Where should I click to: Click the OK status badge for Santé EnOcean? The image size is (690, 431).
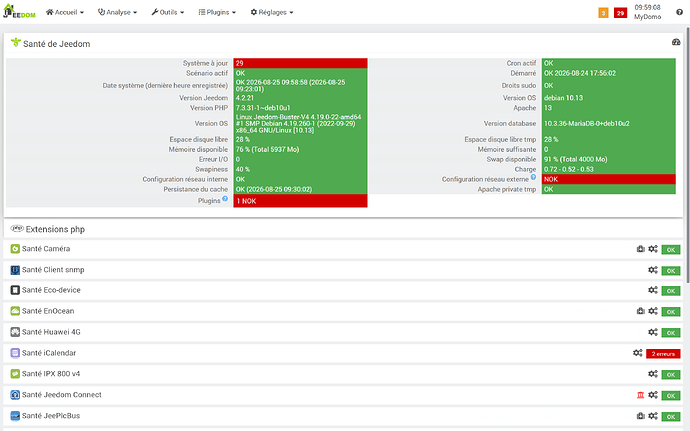[x=671, y=312]
